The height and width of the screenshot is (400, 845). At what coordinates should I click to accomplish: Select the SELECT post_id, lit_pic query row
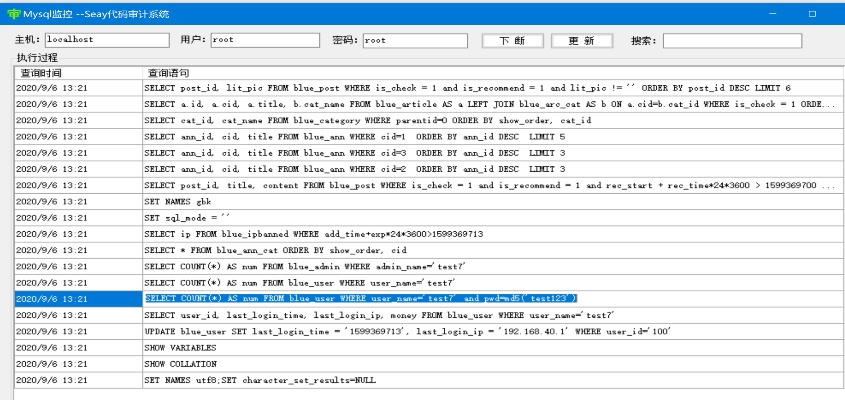(430, 88)
